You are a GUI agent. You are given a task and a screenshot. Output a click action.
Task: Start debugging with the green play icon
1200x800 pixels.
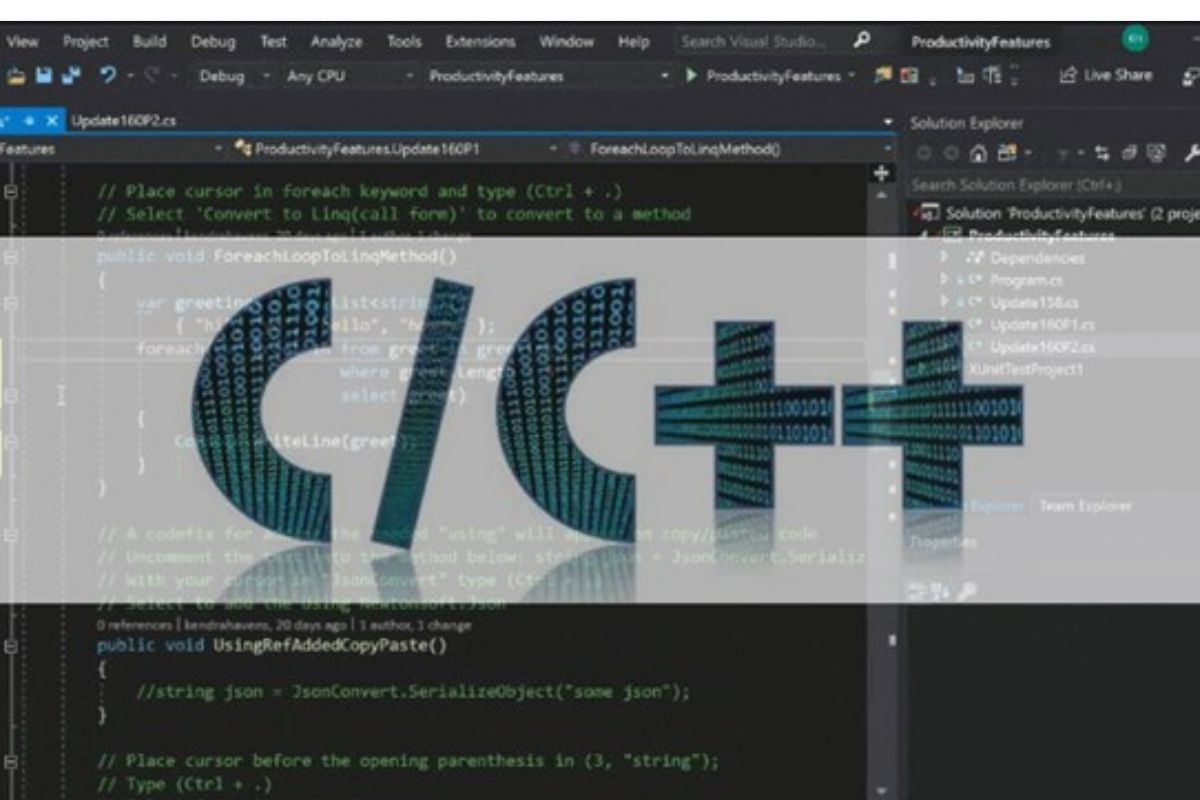[693, 75]
